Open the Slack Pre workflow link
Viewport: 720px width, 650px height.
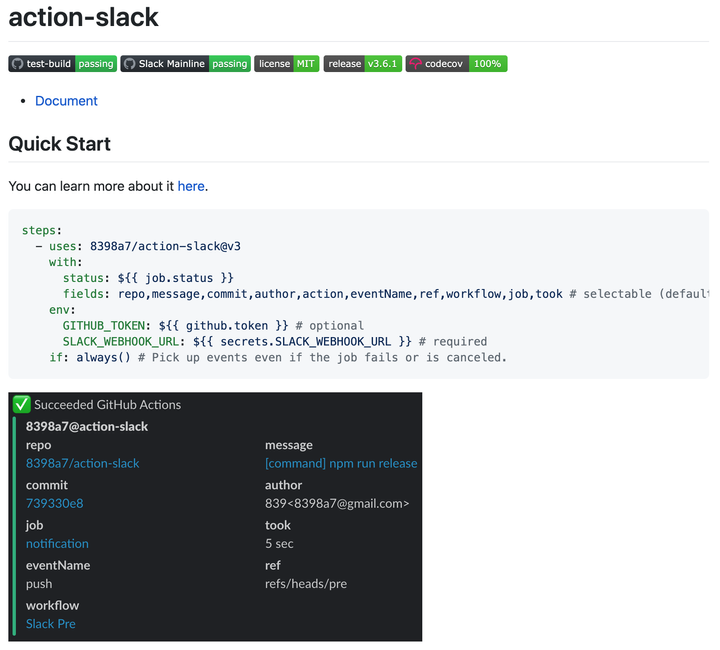[51, 624]
